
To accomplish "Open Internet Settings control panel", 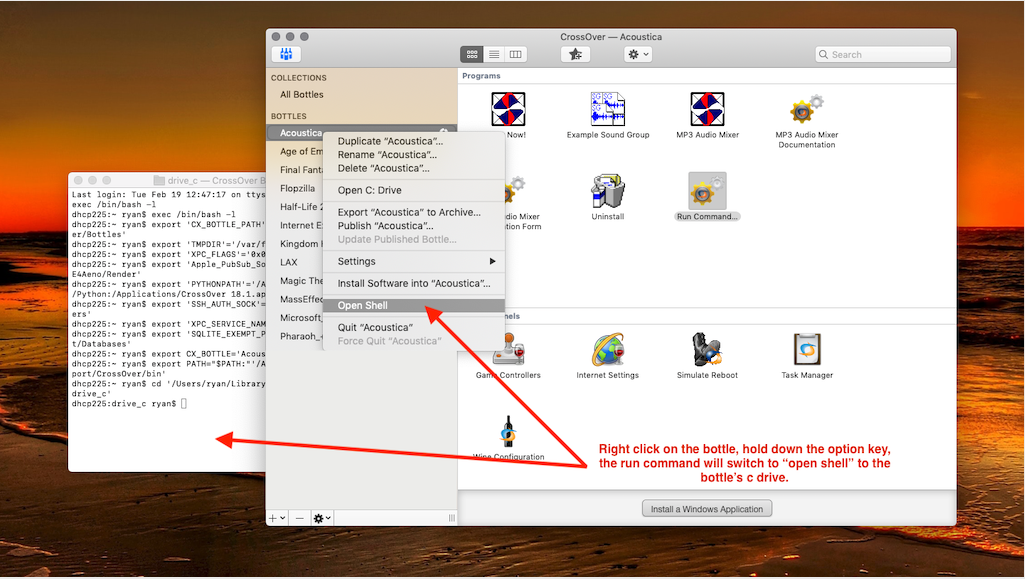I will coord(608,351).
